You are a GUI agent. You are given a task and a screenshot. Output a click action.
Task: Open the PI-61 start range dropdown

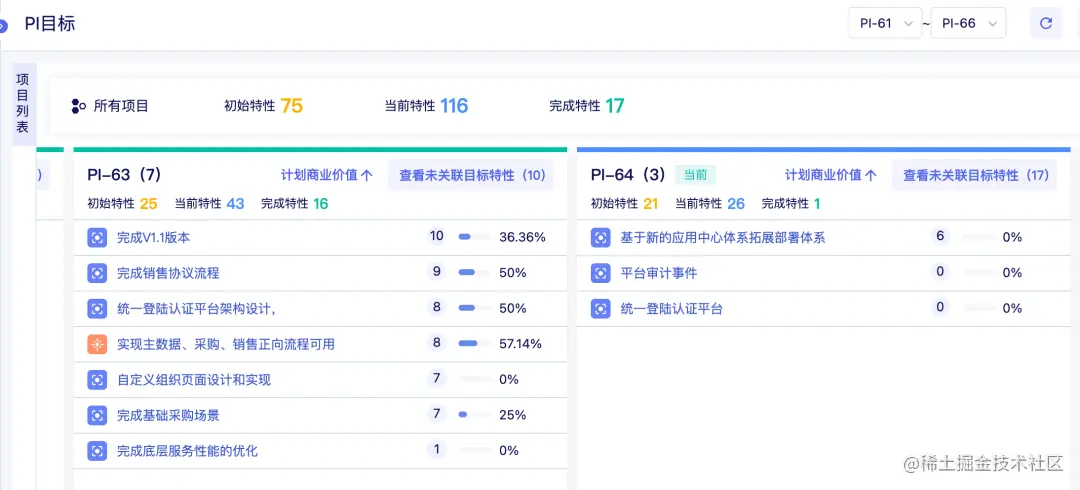coord(885,23)
